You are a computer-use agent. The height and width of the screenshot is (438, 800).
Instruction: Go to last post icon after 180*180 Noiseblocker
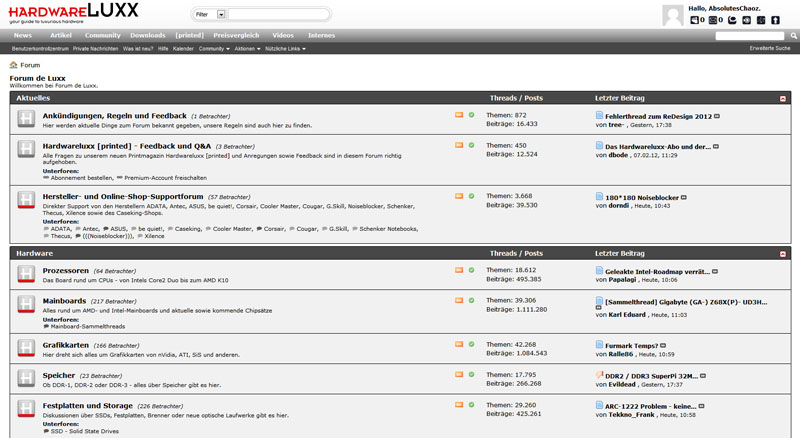684,198
